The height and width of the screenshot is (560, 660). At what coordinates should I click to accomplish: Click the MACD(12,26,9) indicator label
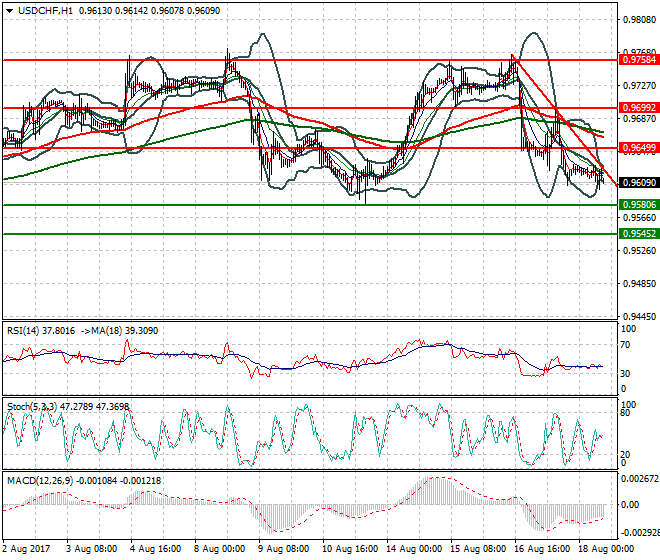tap(42, 481)
